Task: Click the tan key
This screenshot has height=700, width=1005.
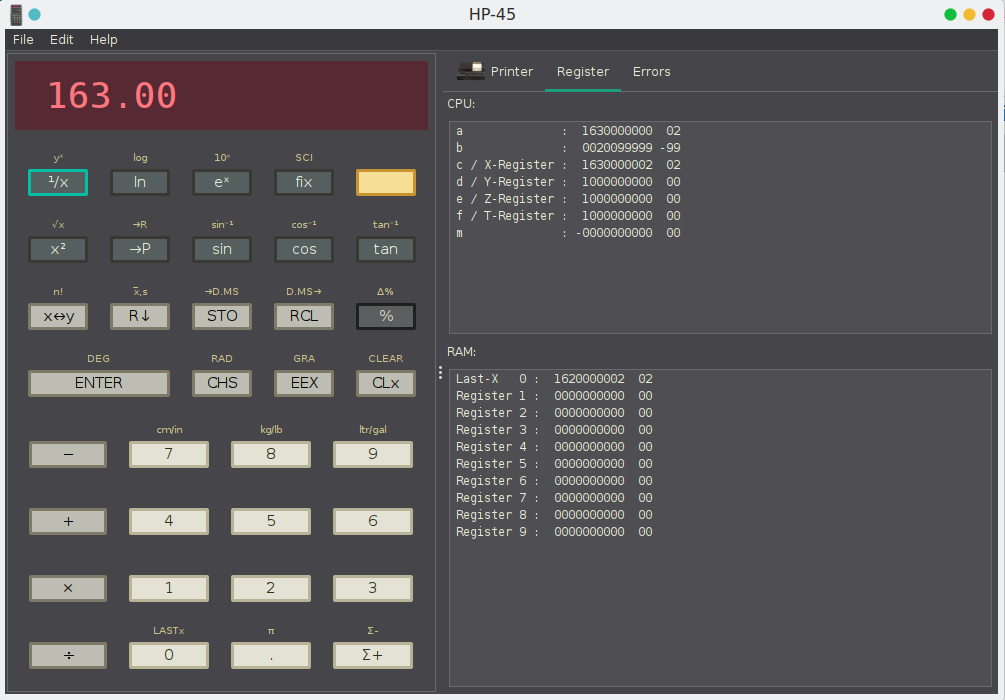Action: (x=386, y=249)
